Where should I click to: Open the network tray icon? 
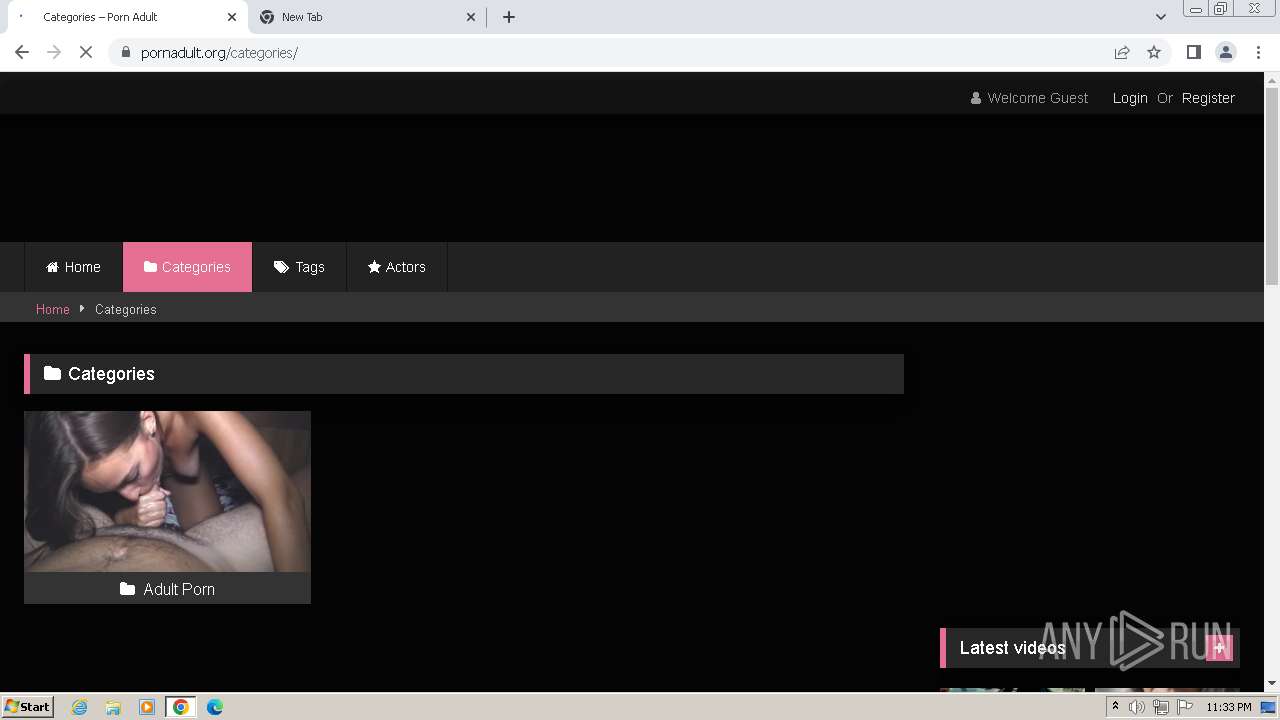coord(1161,707)
